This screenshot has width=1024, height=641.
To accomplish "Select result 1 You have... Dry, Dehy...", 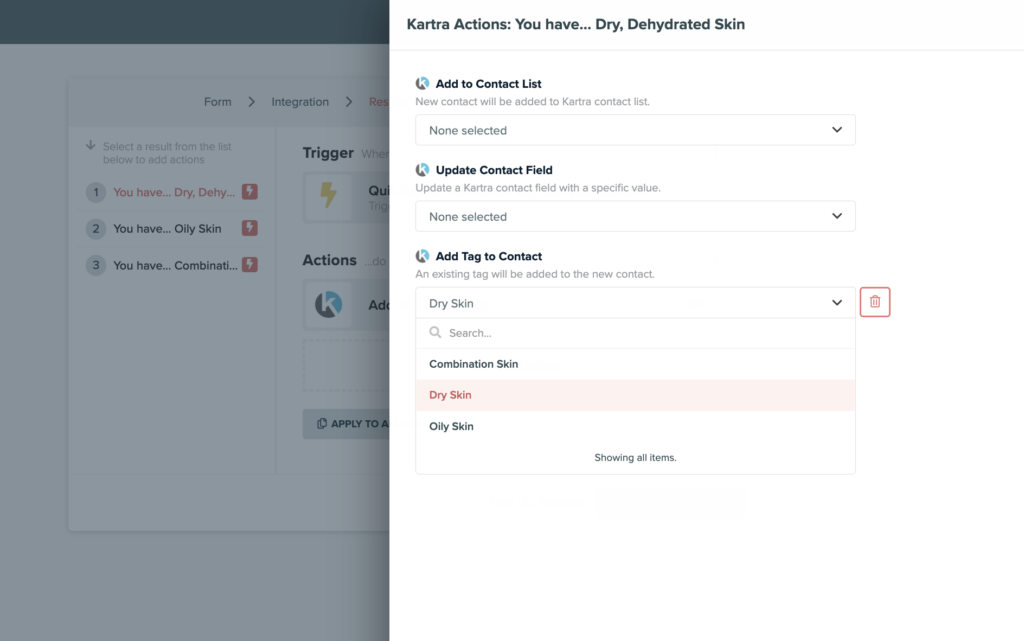I will (x=172, y=192).
